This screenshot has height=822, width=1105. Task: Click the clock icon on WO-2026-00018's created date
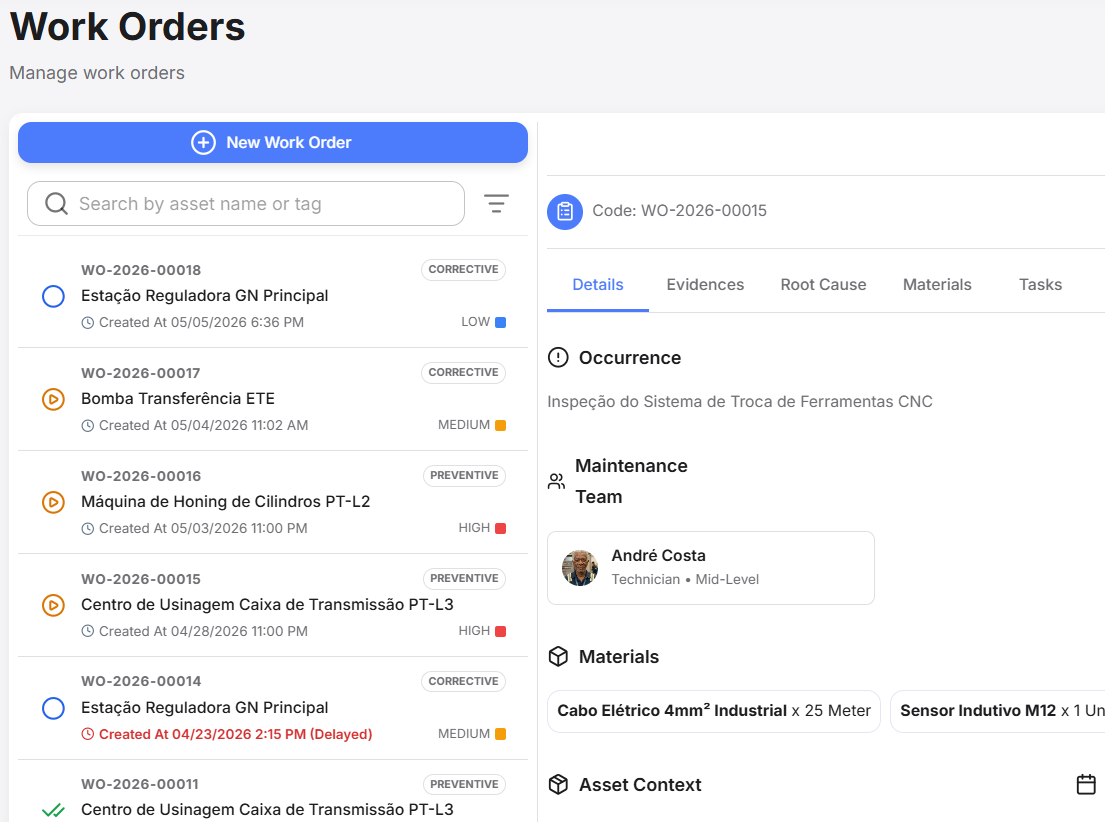tap(87, 323)
